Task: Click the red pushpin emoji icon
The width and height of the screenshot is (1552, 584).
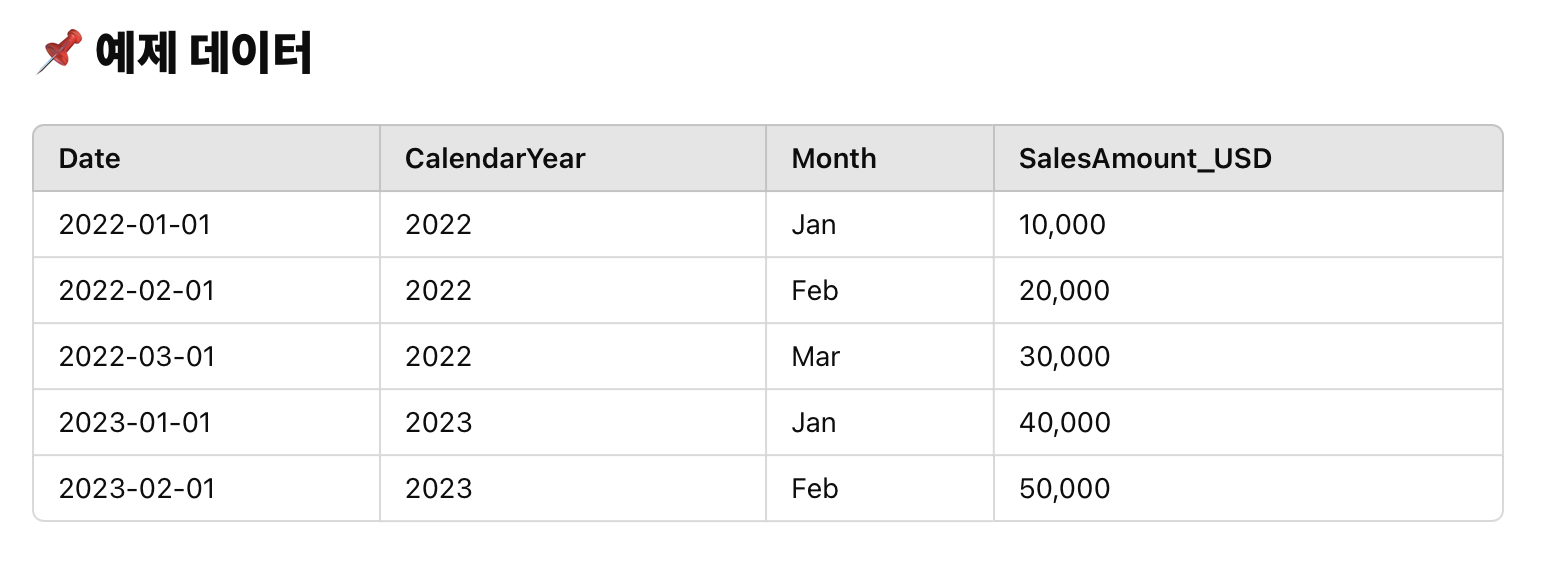Action: coord(59,53)
